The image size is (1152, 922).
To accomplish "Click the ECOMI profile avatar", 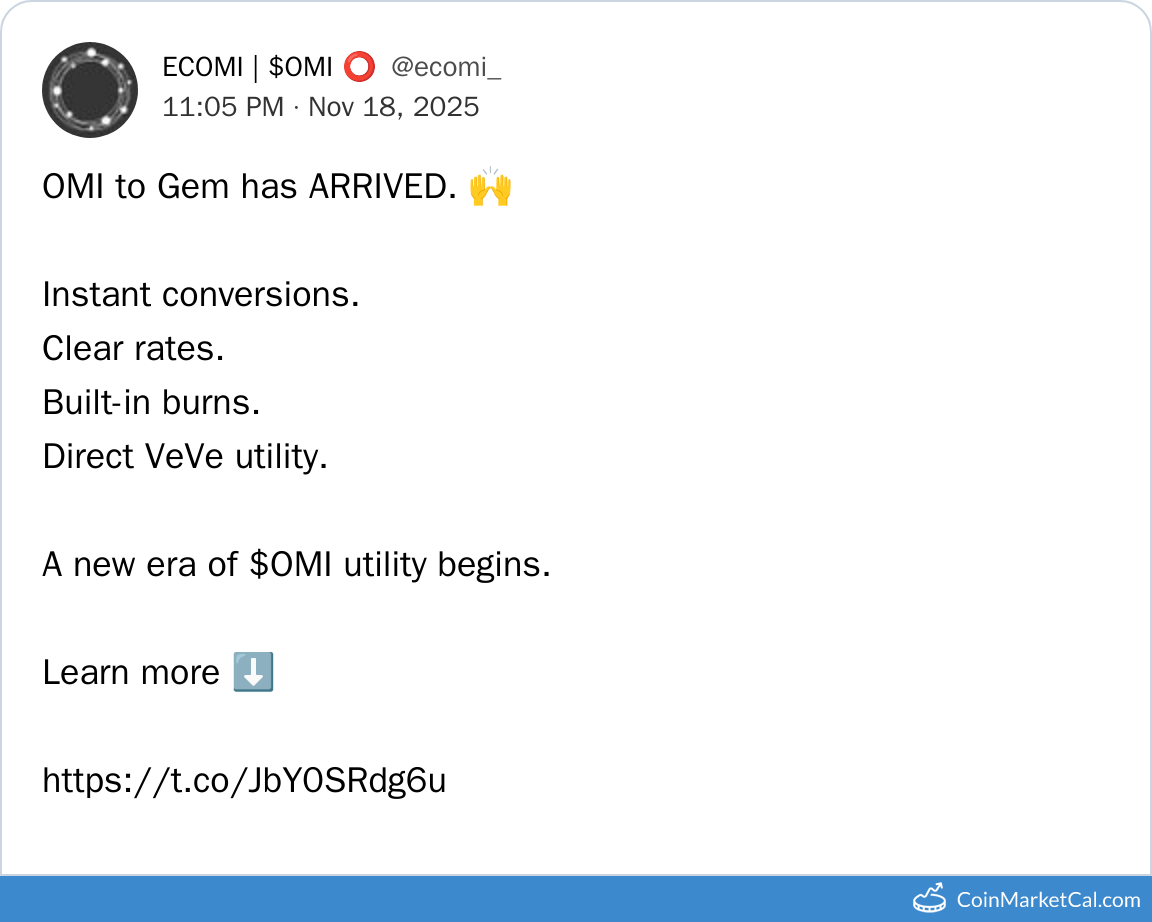I will point(90,90).
